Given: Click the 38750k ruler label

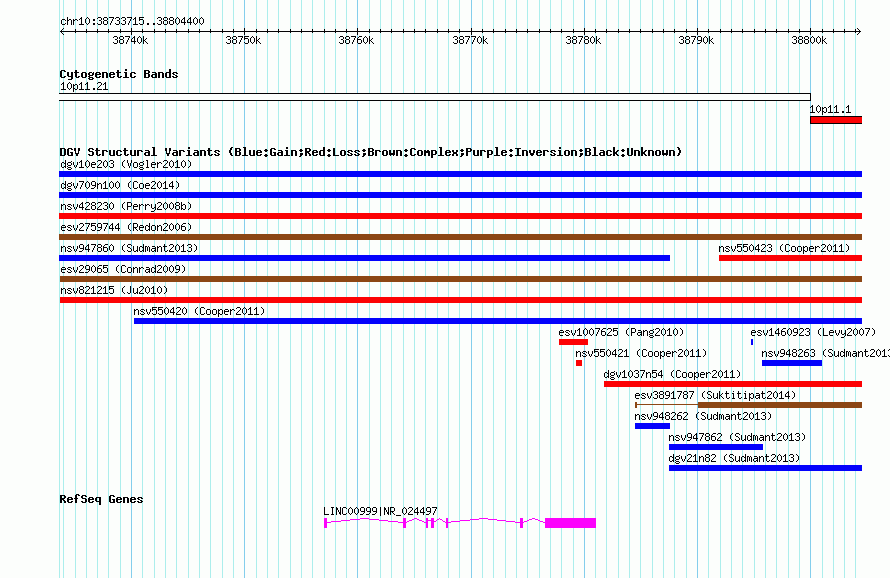Looking at the screenshot, I should [243, 40].
